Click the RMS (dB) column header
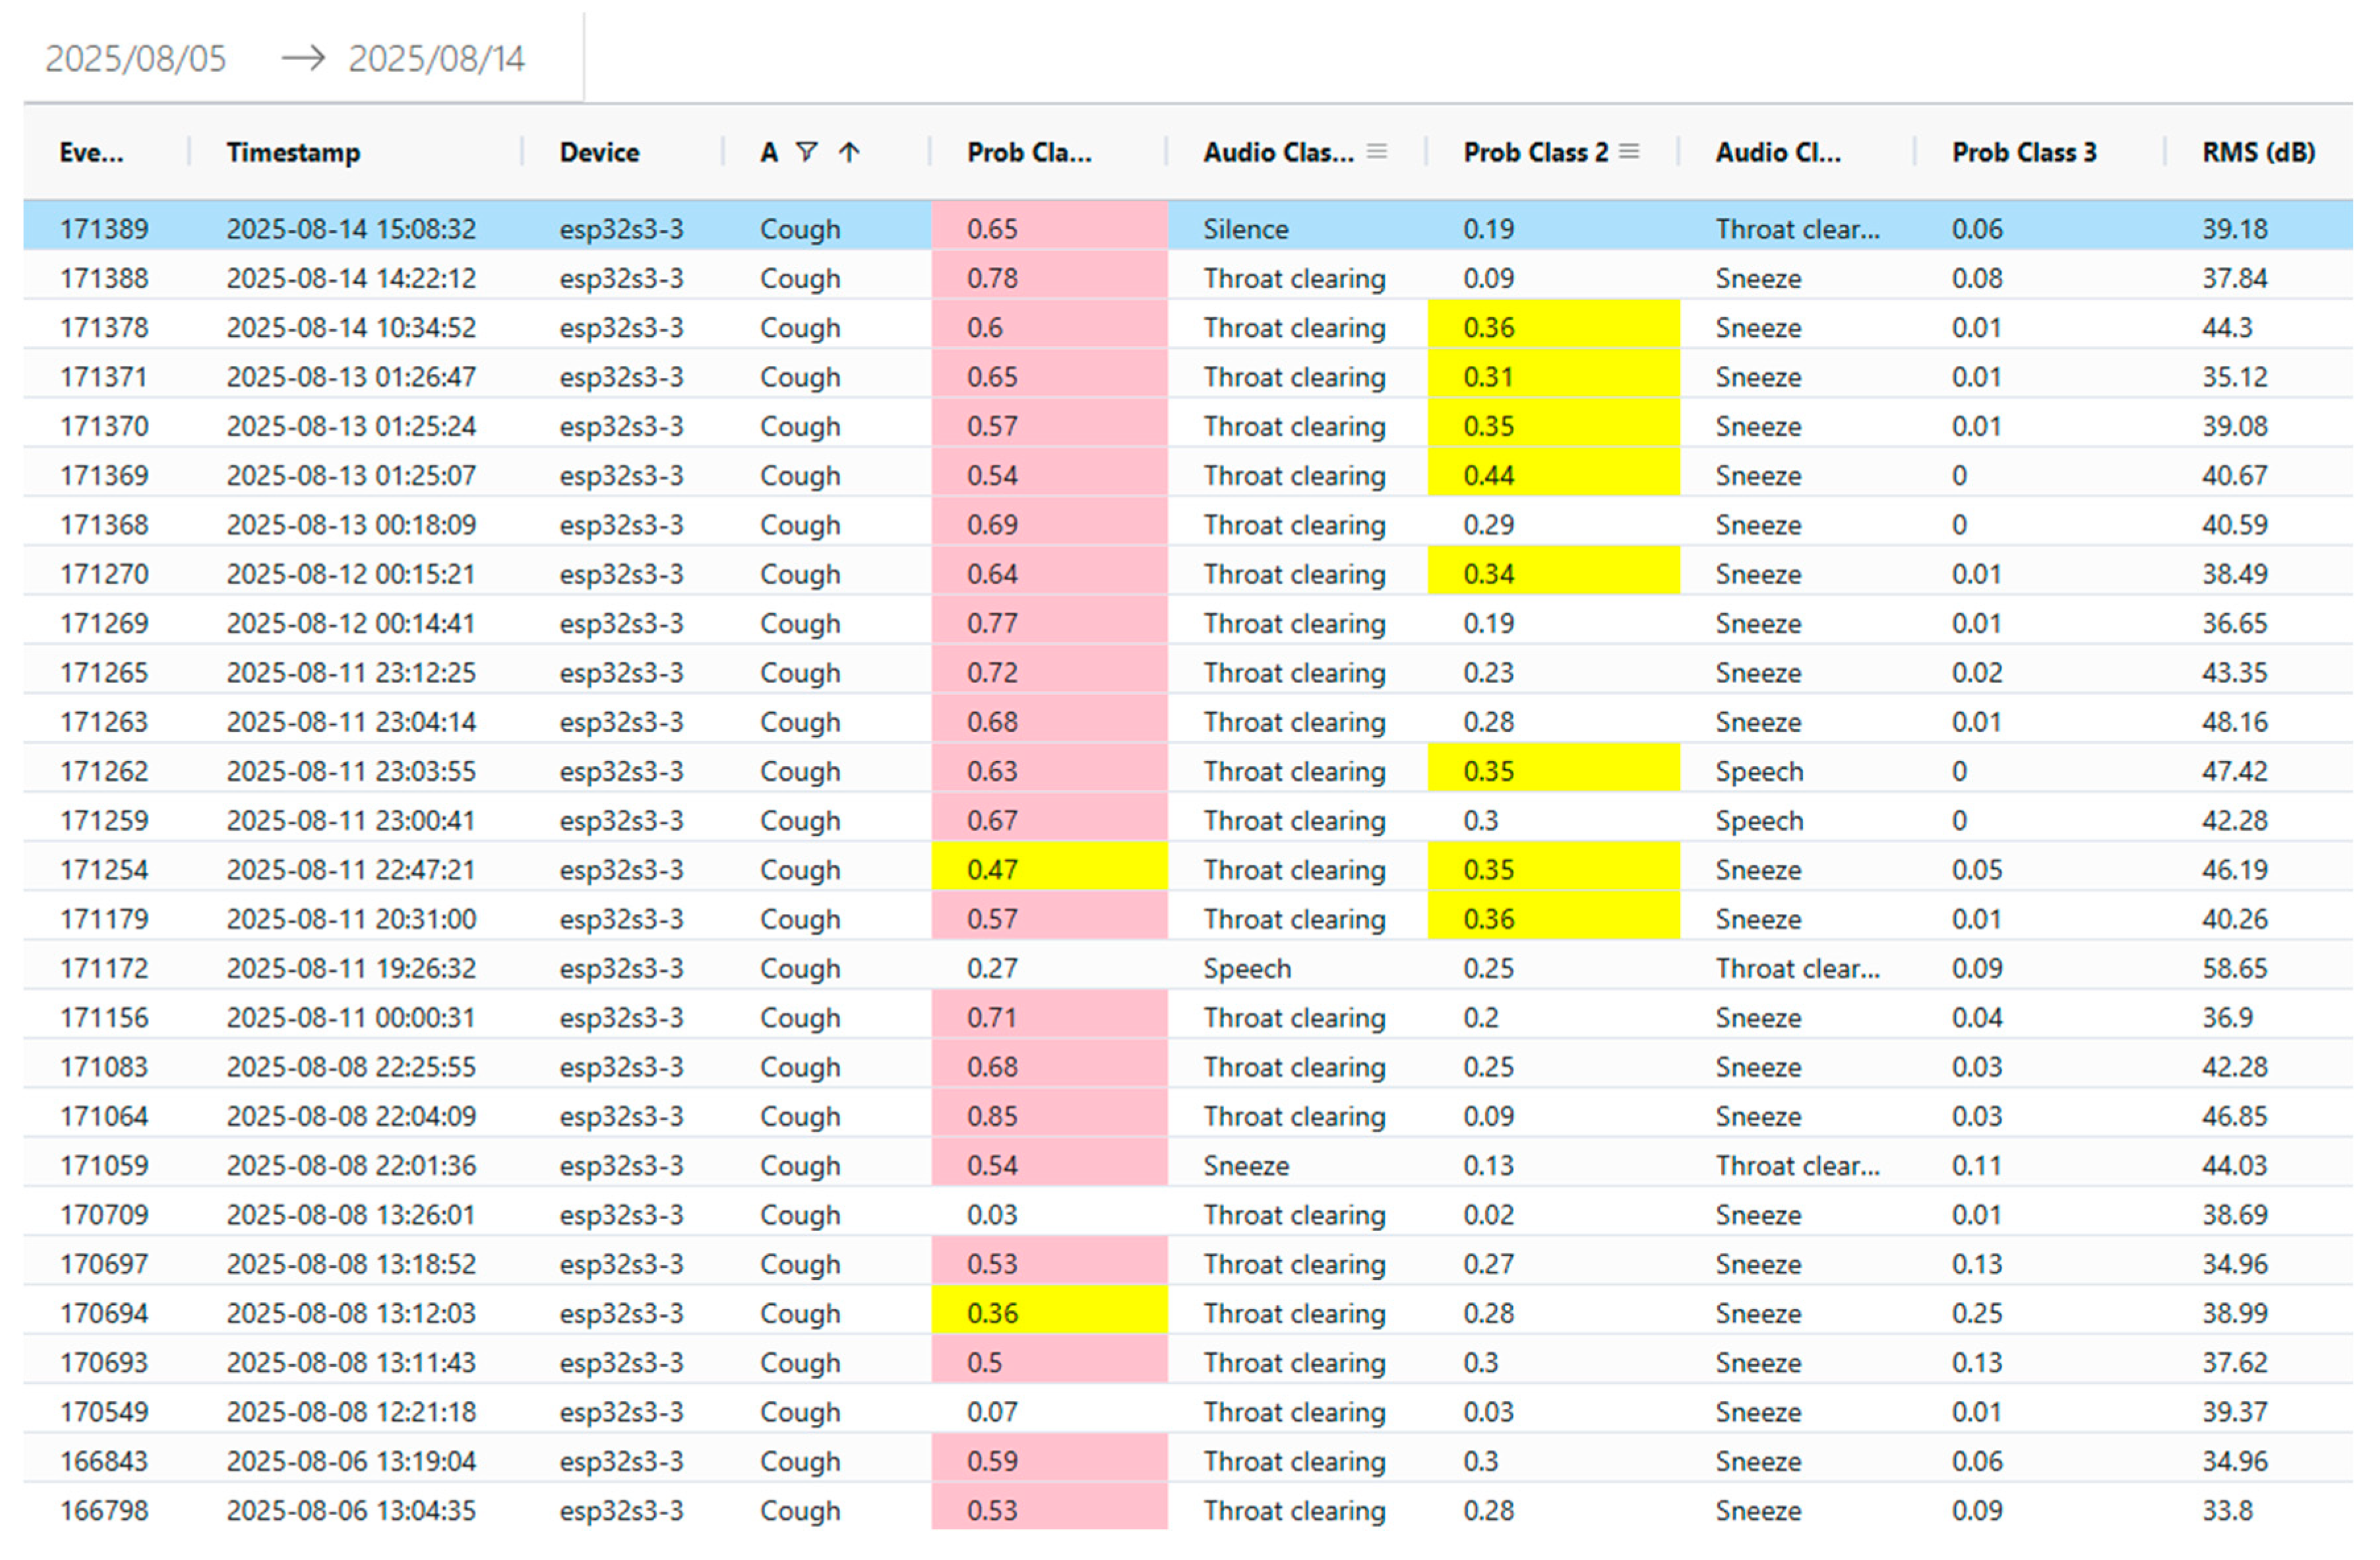Image resolution: width=2380 pixels, height=1560 pixels. click(x=2258, y=152)
